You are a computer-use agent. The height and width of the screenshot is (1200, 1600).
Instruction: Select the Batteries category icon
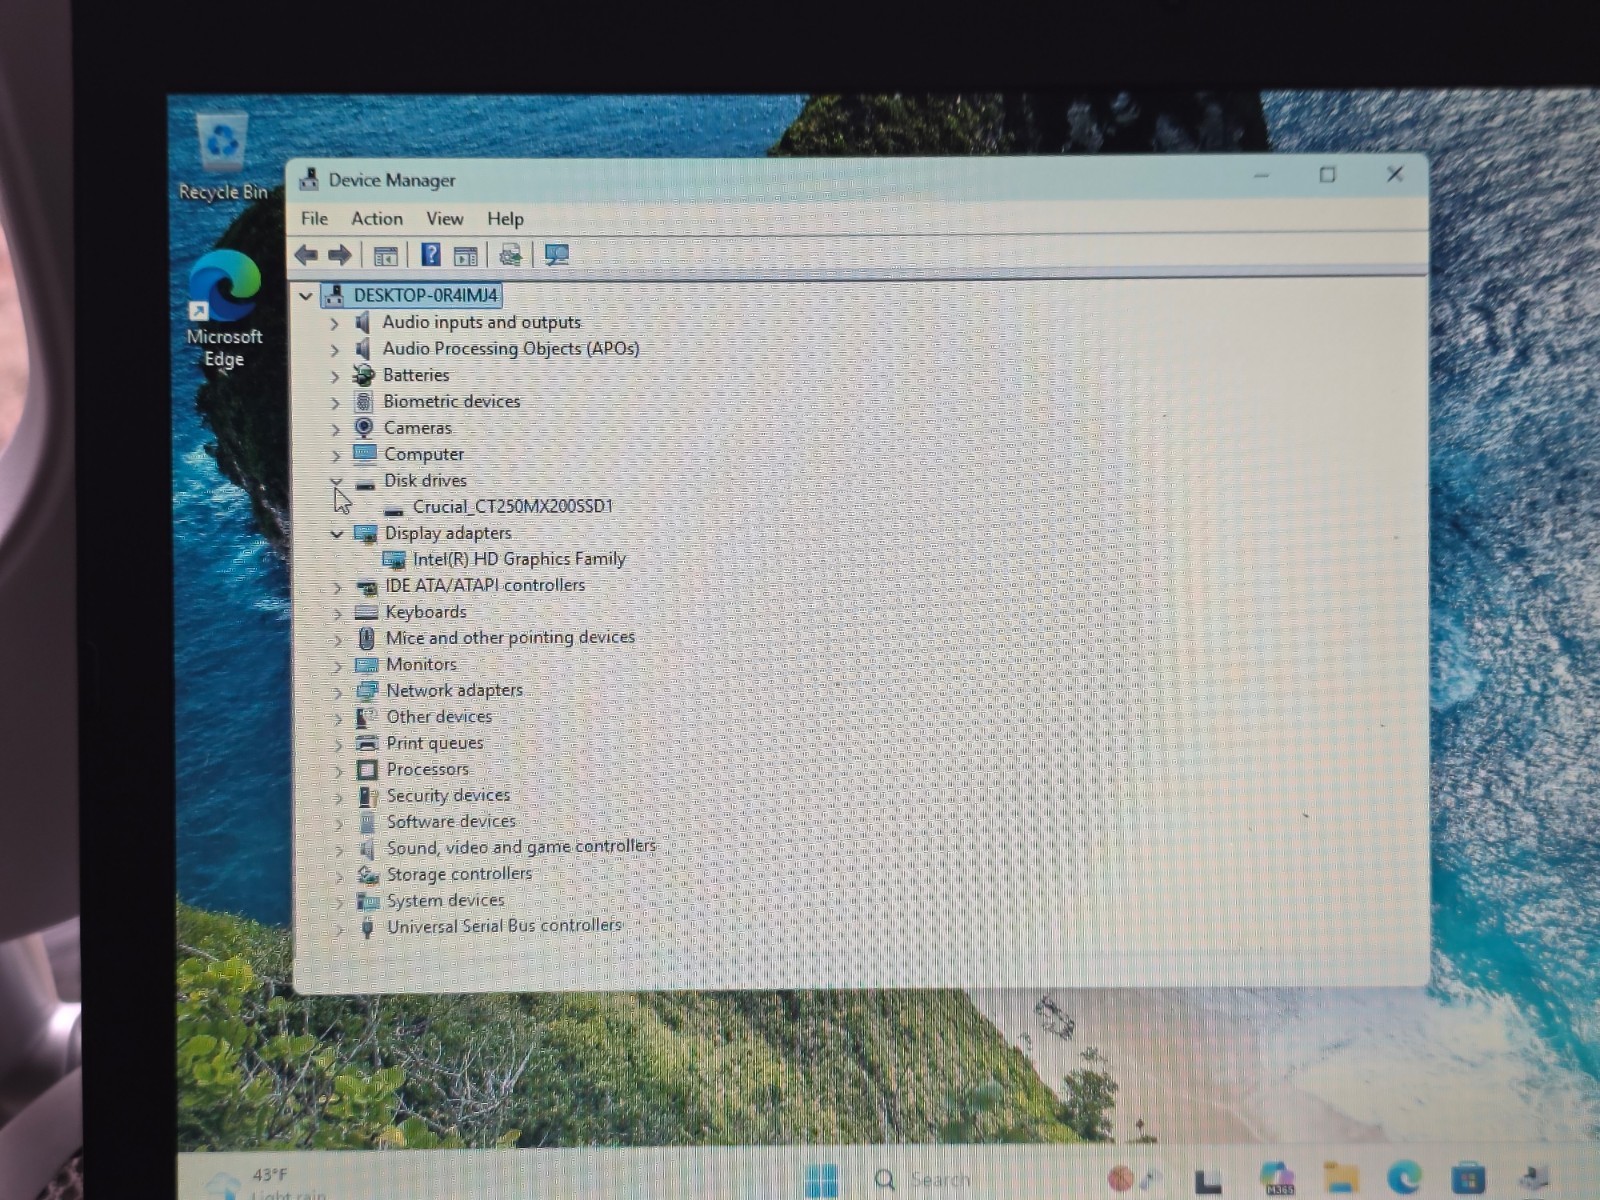[x=364, y=375]
